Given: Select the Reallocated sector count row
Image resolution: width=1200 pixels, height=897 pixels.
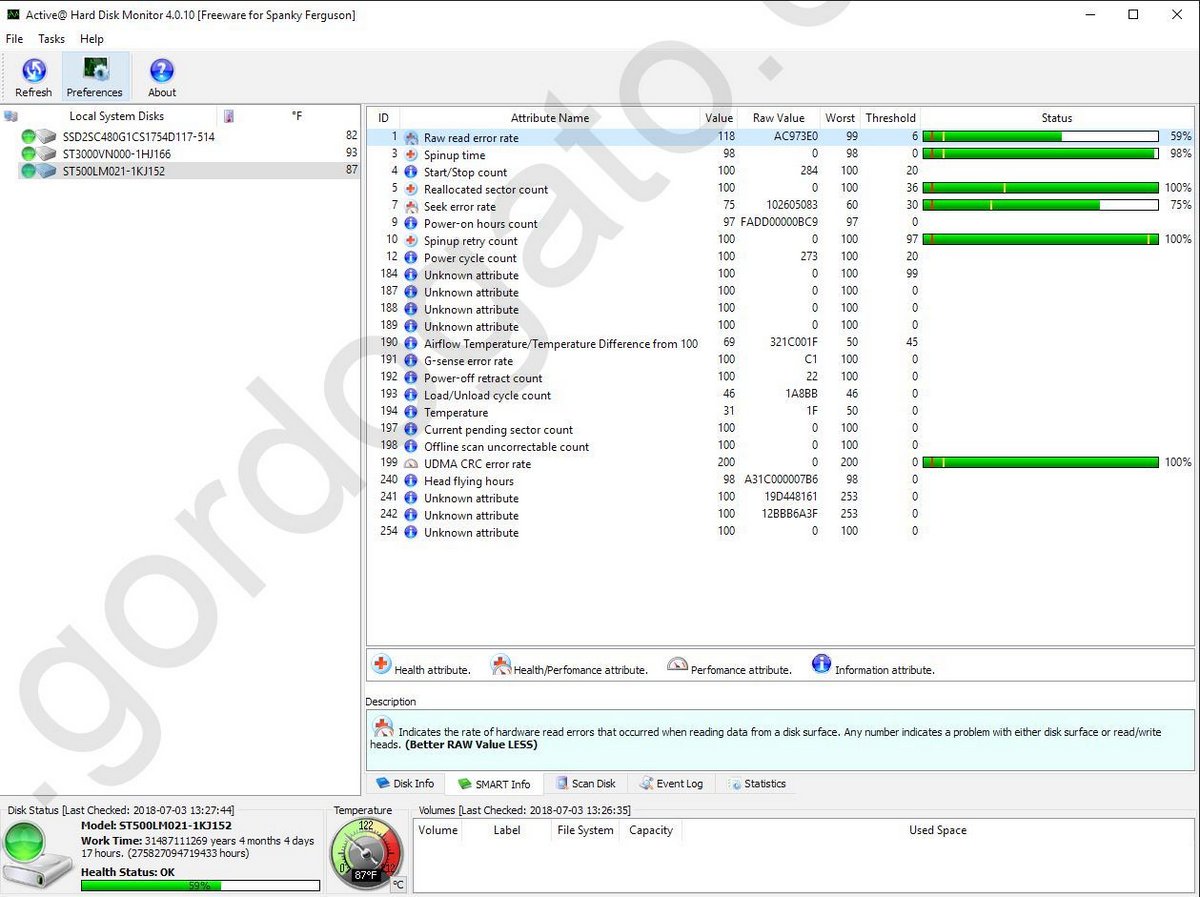Looking at the screenshot, I should pyautogui.click(x=486, y=189).
